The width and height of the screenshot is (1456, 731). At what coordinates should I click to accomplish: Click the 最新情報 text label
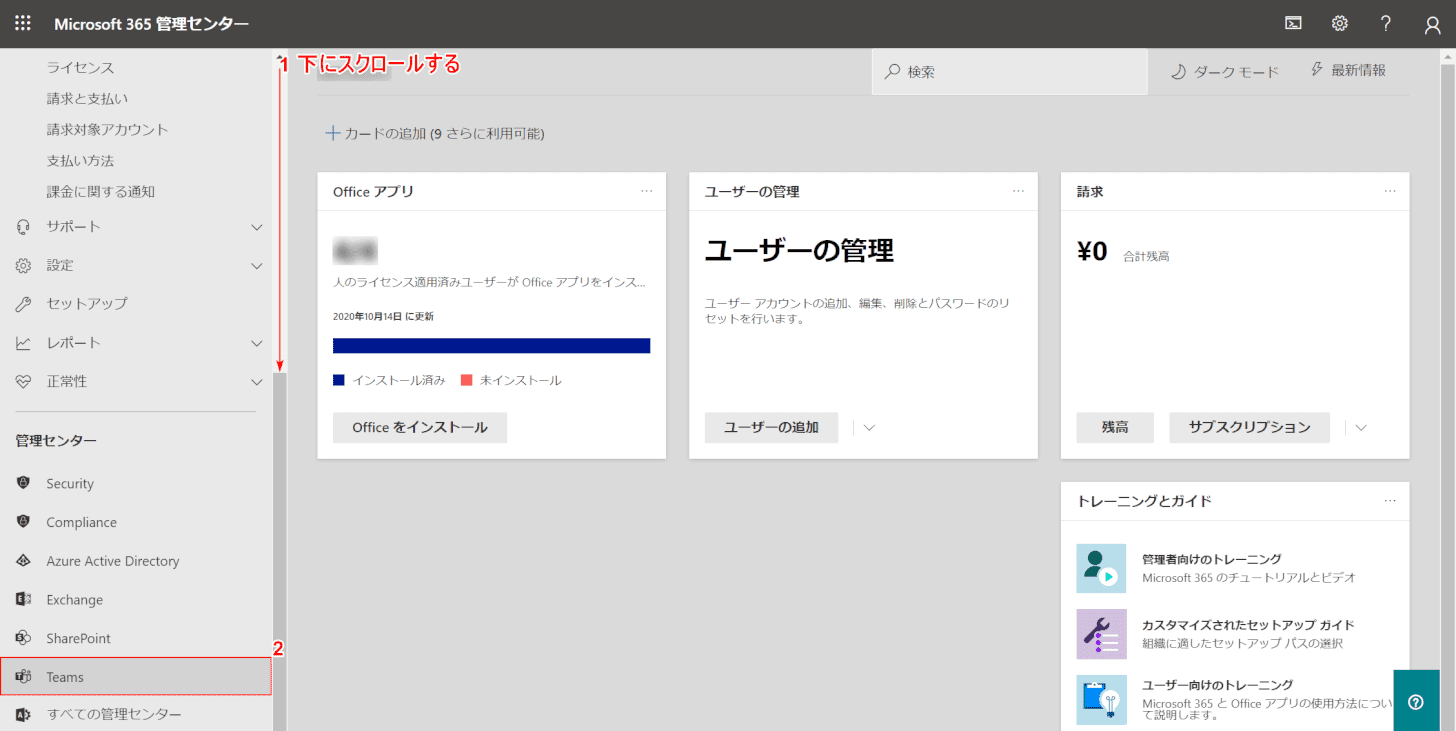pyautogui.click(x=1359, y=70)
